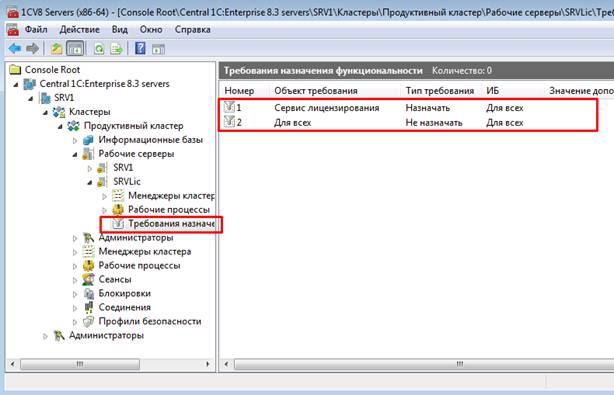Click the requirement 1 row icon

click(x=229, y=106)
